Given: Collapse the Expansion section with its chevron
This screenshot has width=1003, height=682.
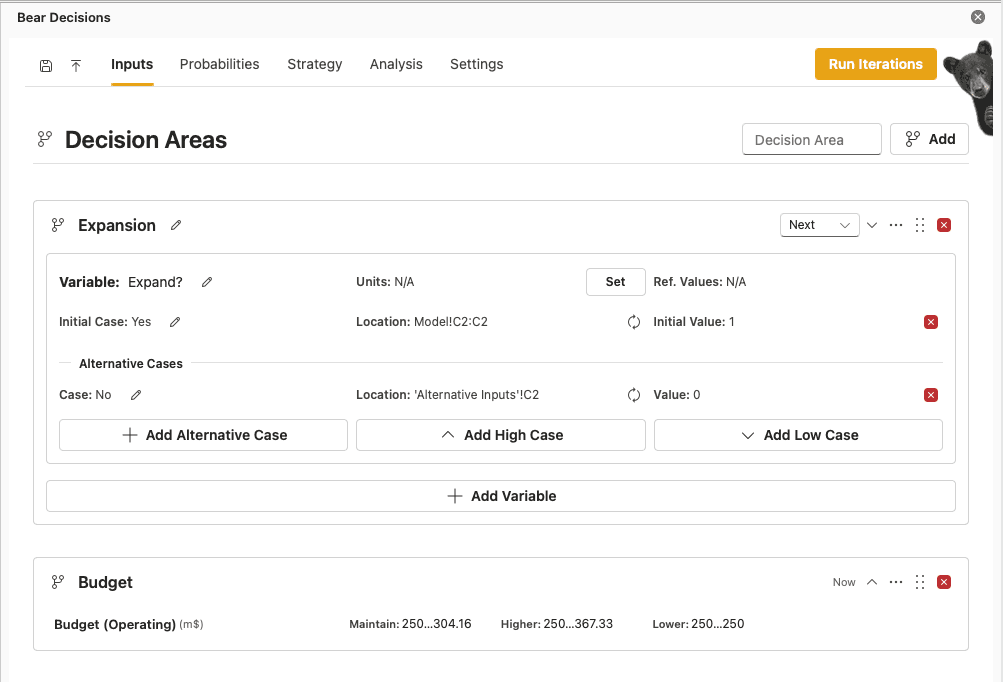Looking at the screenshot, I should point(872,225).
